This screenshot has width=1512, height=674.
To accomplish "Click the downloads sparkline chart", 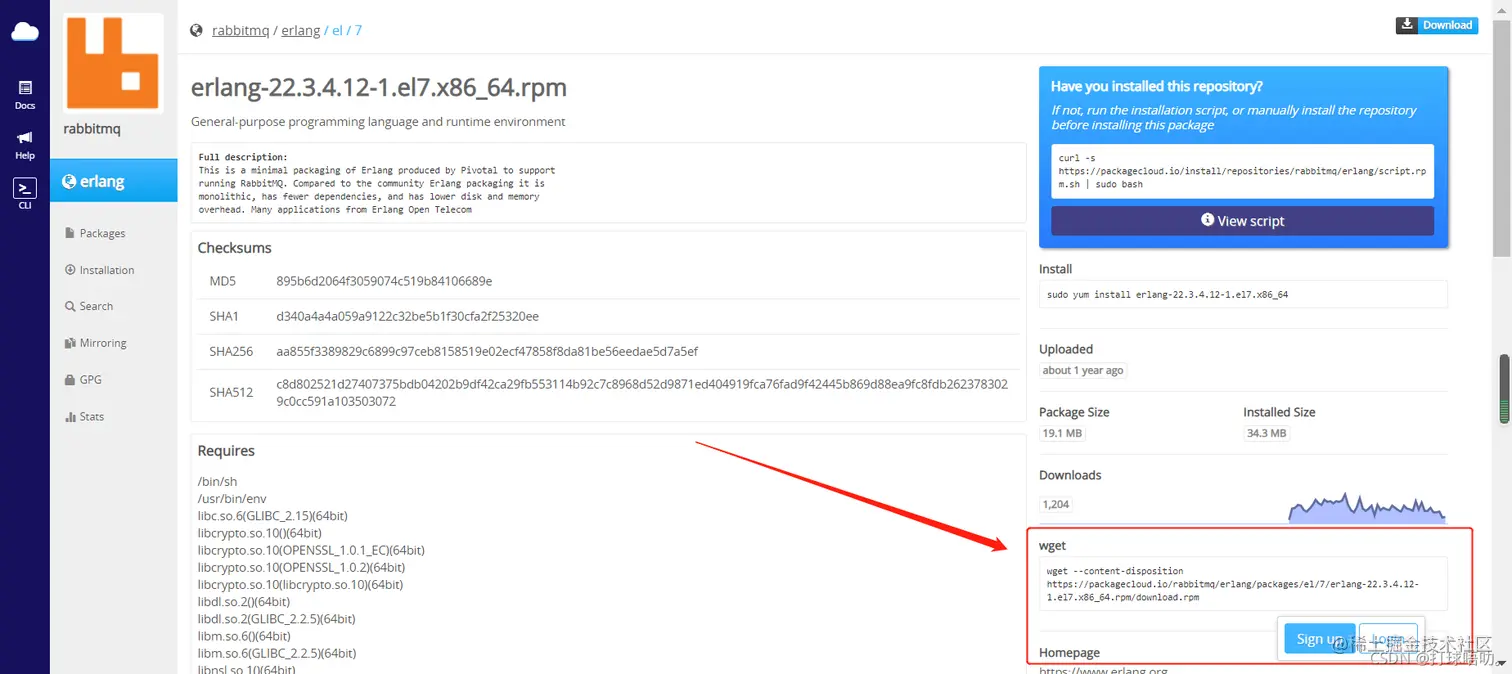I will pos(1367,507).
